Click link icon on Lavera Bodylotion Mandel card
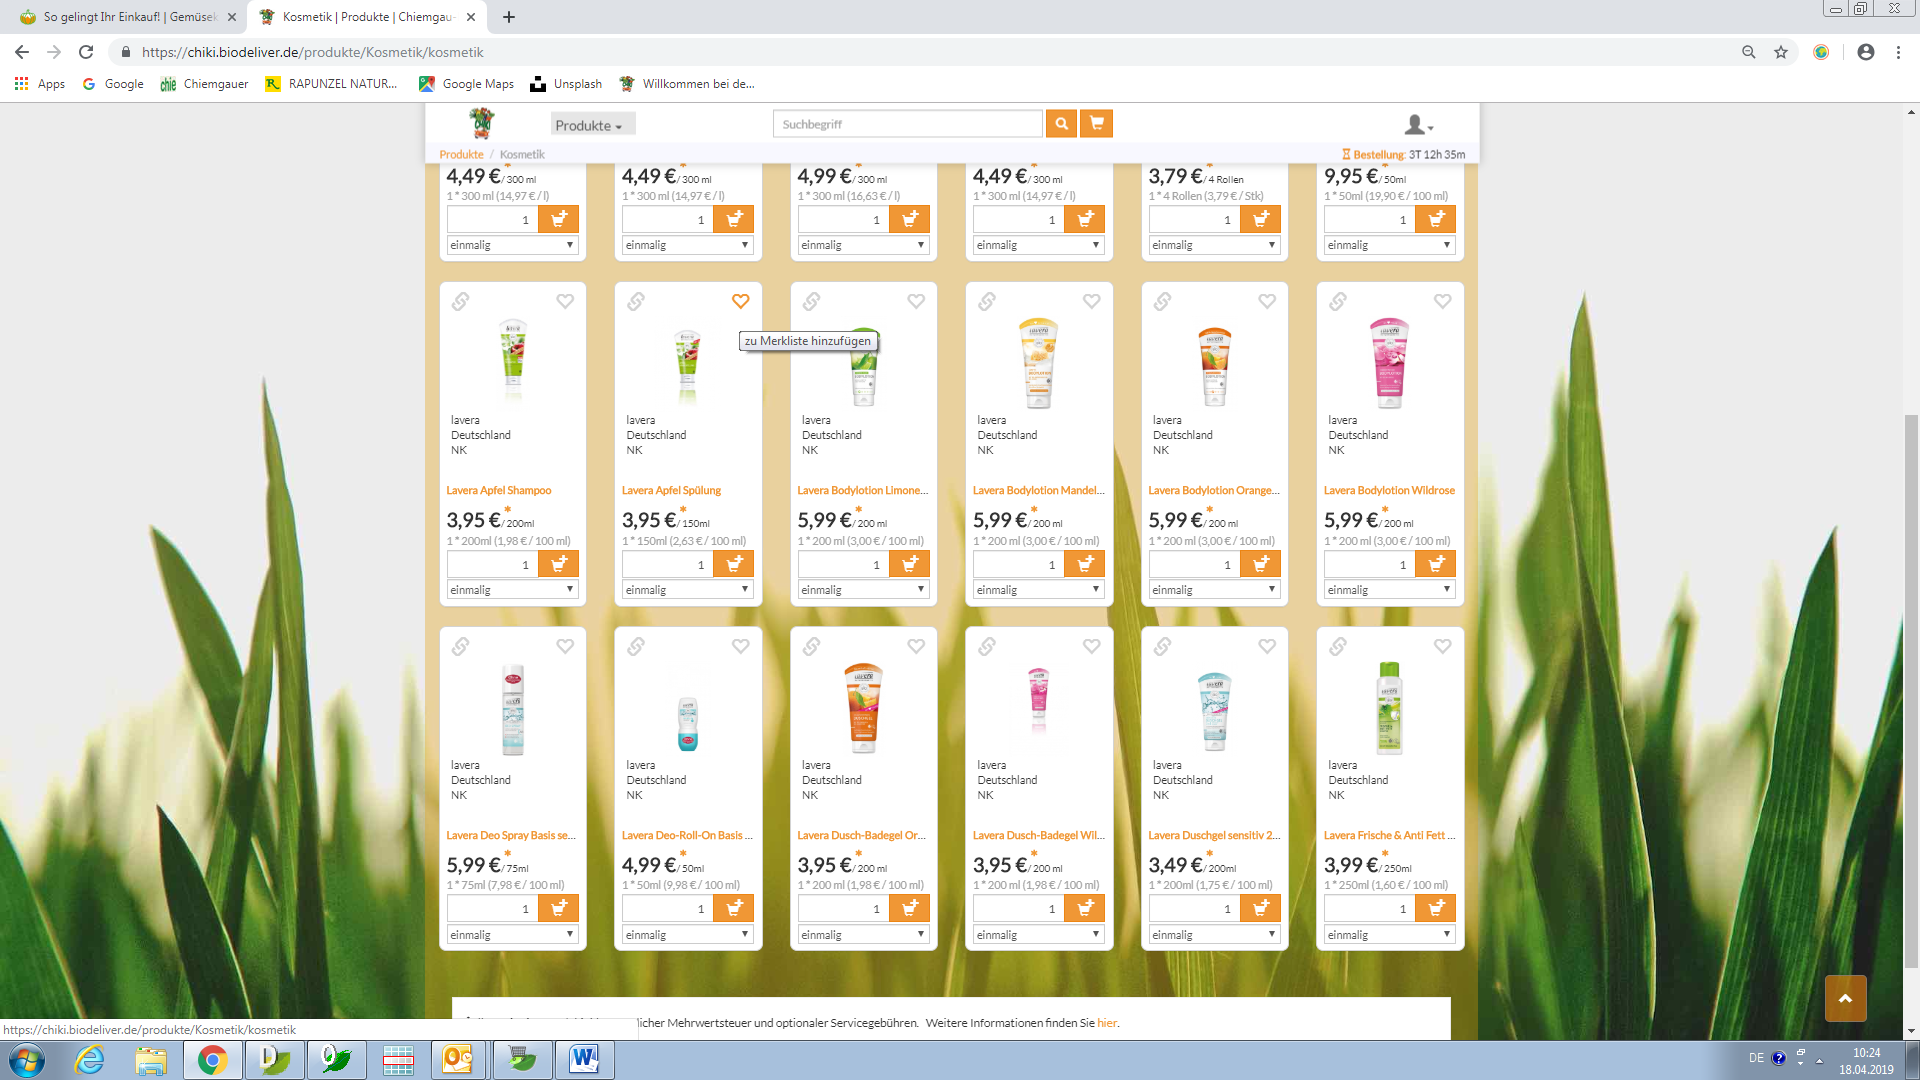Viewport: 1920px width, 1080px height. [x=987, y=301]
